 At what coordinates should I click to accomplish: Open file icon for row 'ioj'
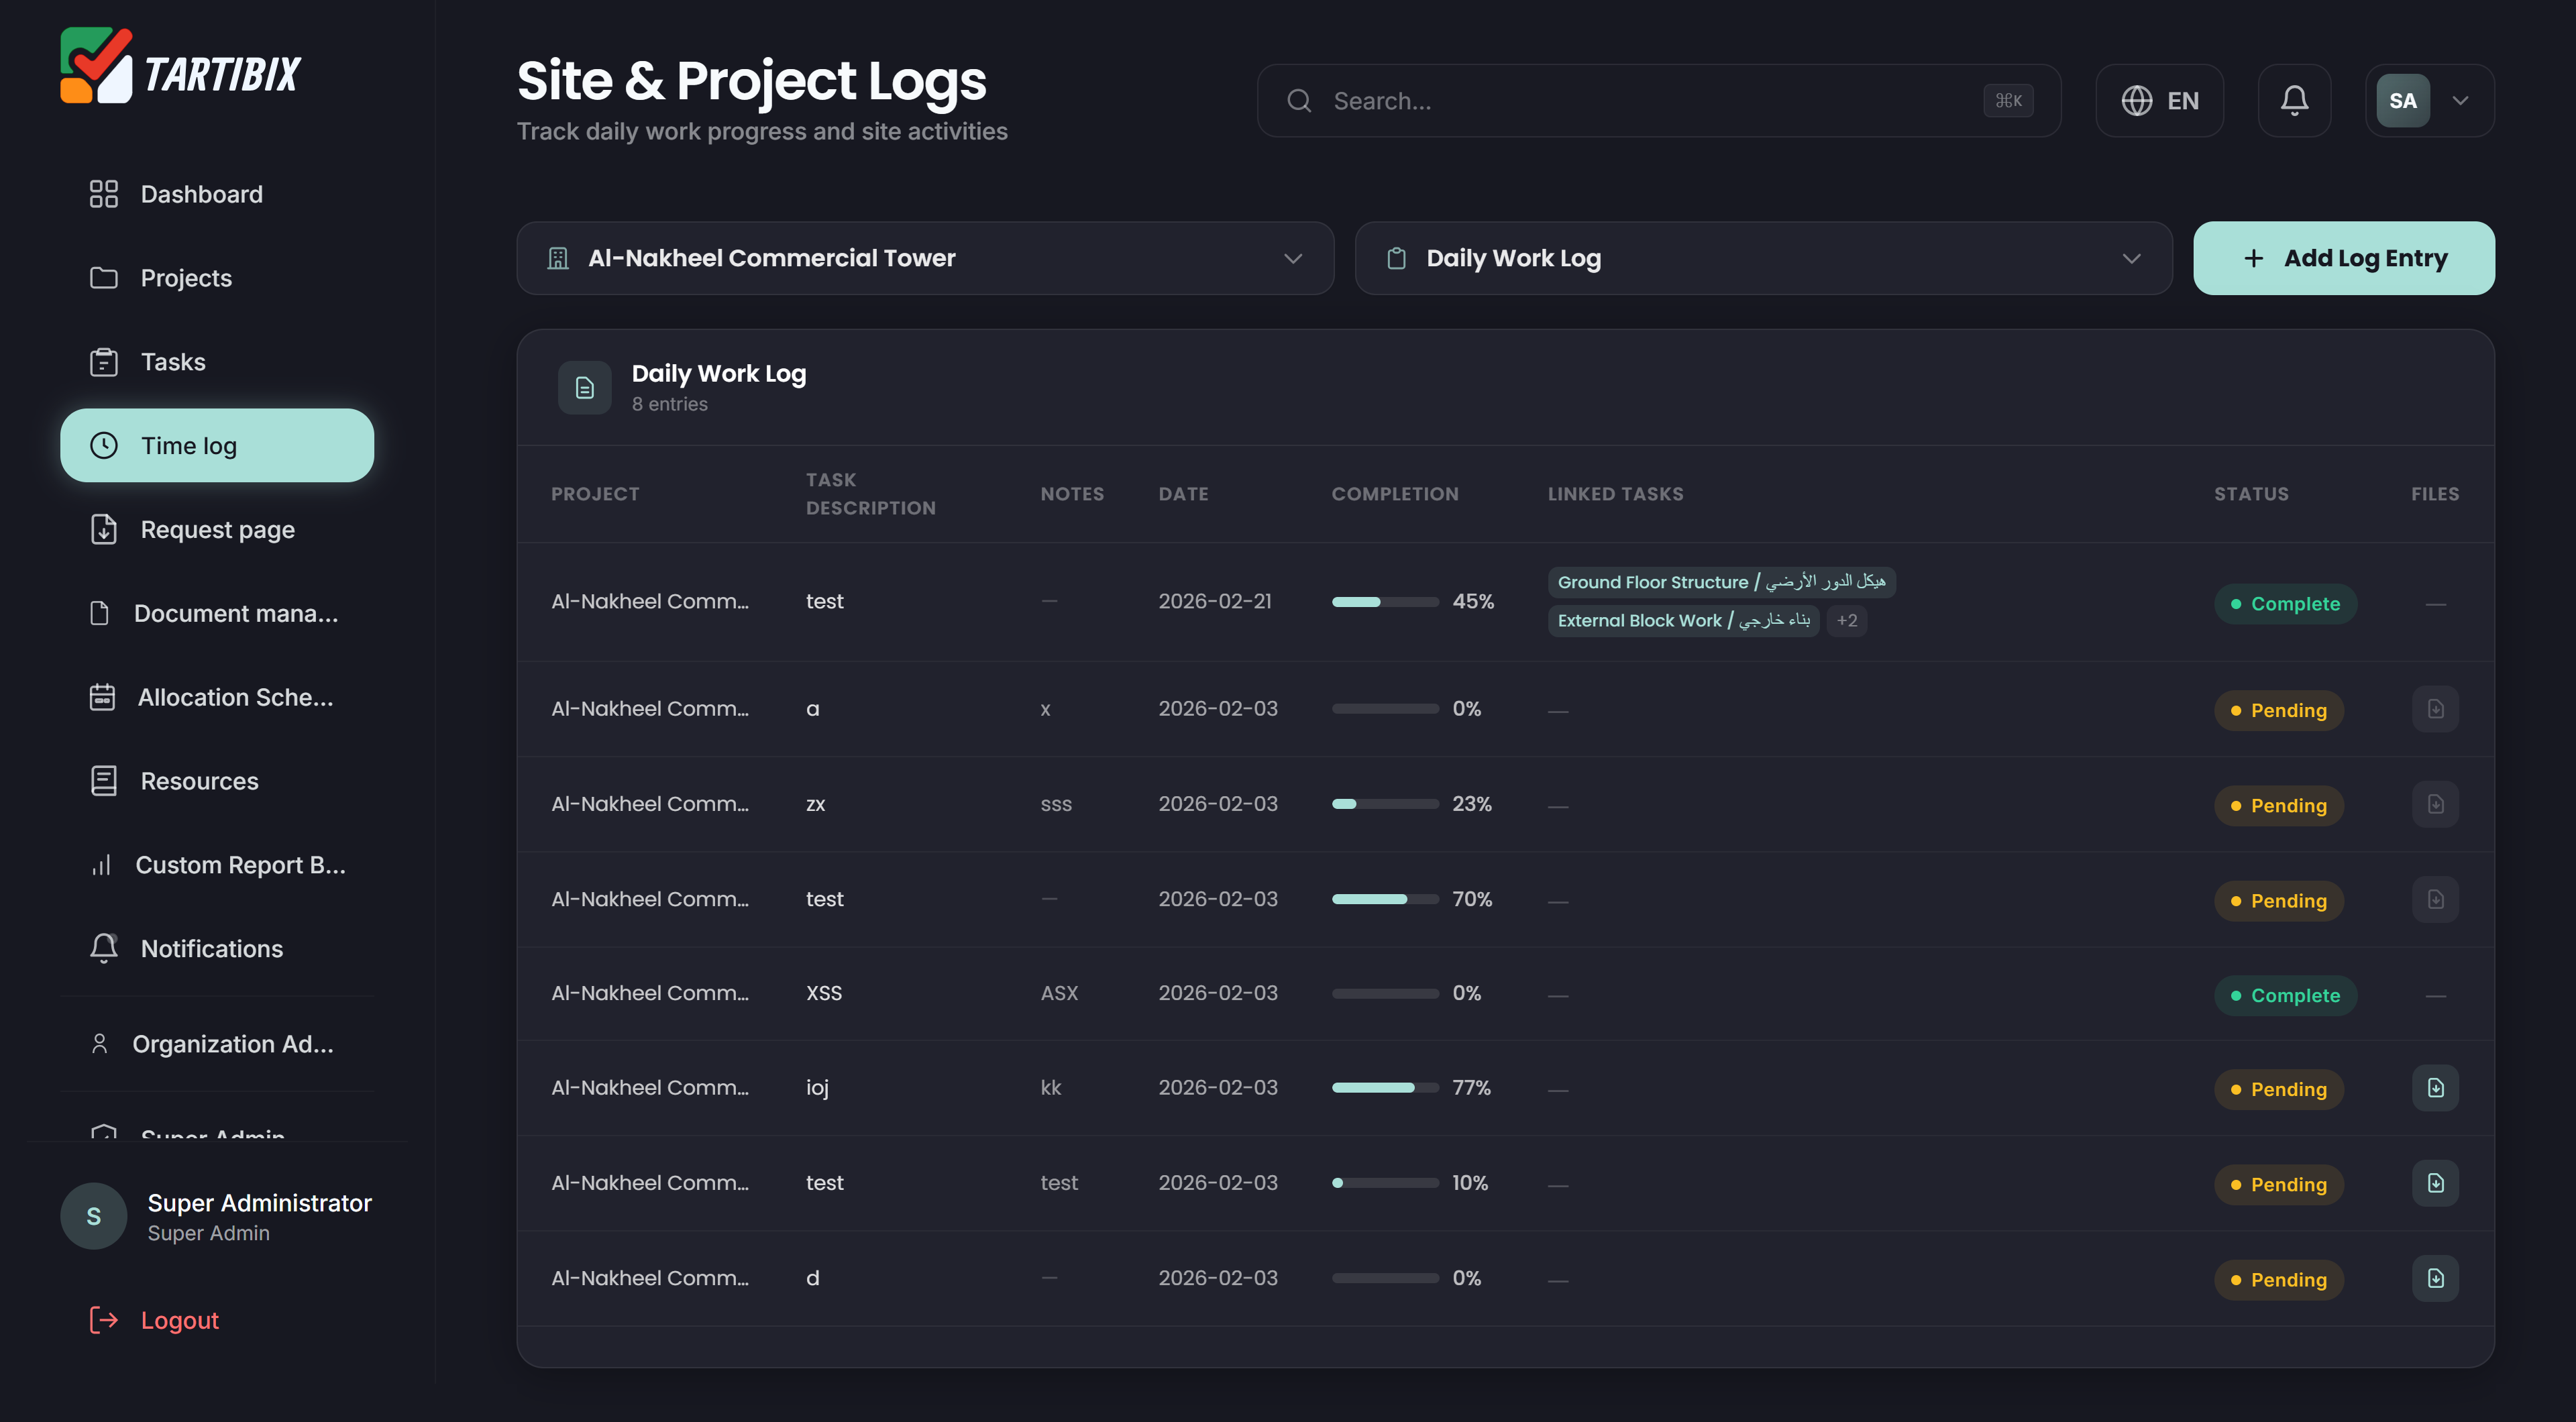[2435, 1088]
